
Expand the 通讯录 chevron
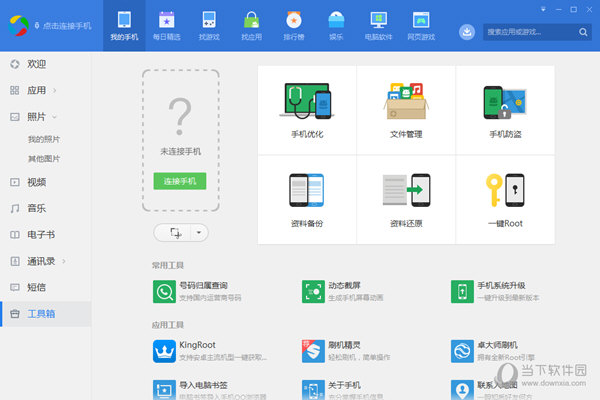coord(64,261)
